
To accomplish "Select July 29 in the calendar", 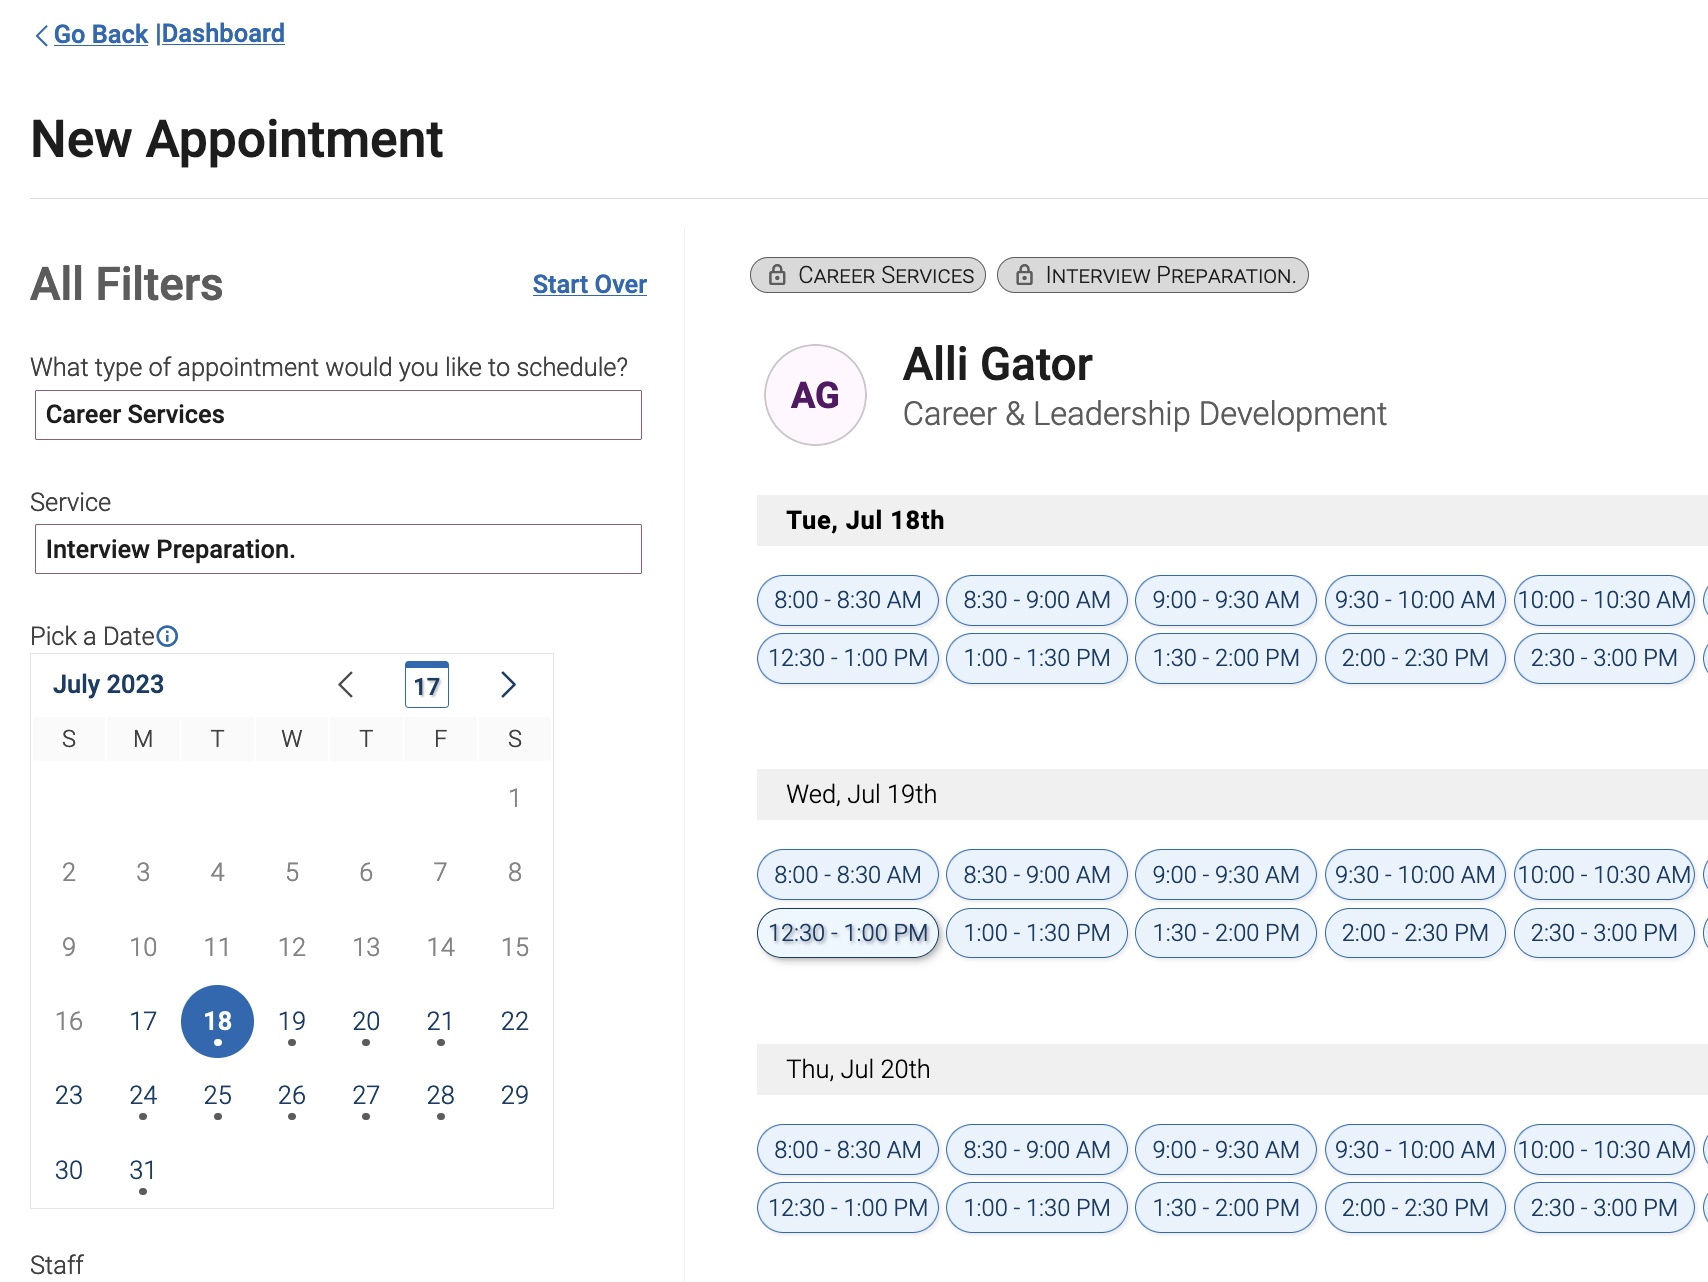I will point(515,1095).
